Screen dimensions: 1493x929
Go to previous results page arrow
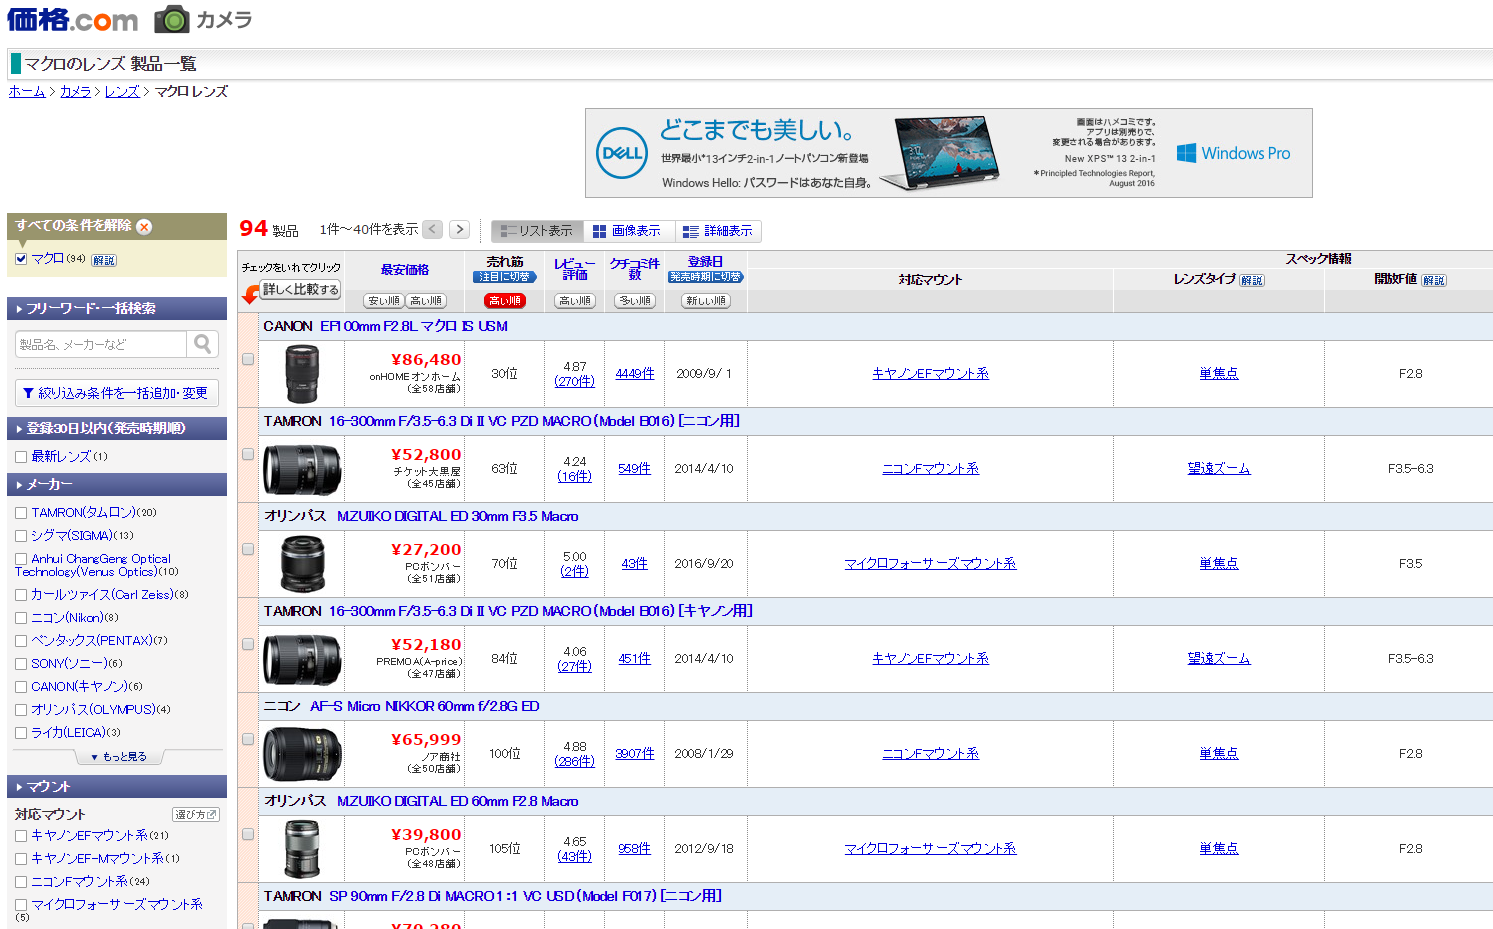433,229
